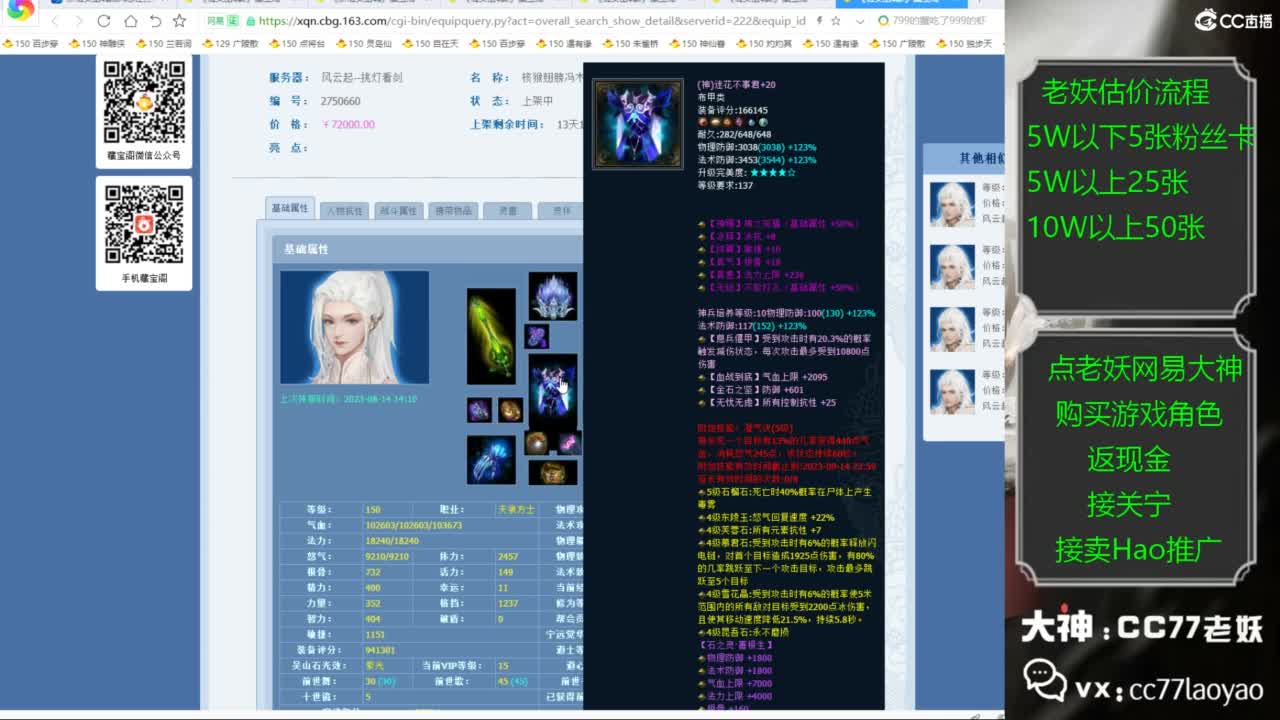Click the price ¥72000.00 value
This screenshot has height=720, width=1280.
(x=349, y=125)
